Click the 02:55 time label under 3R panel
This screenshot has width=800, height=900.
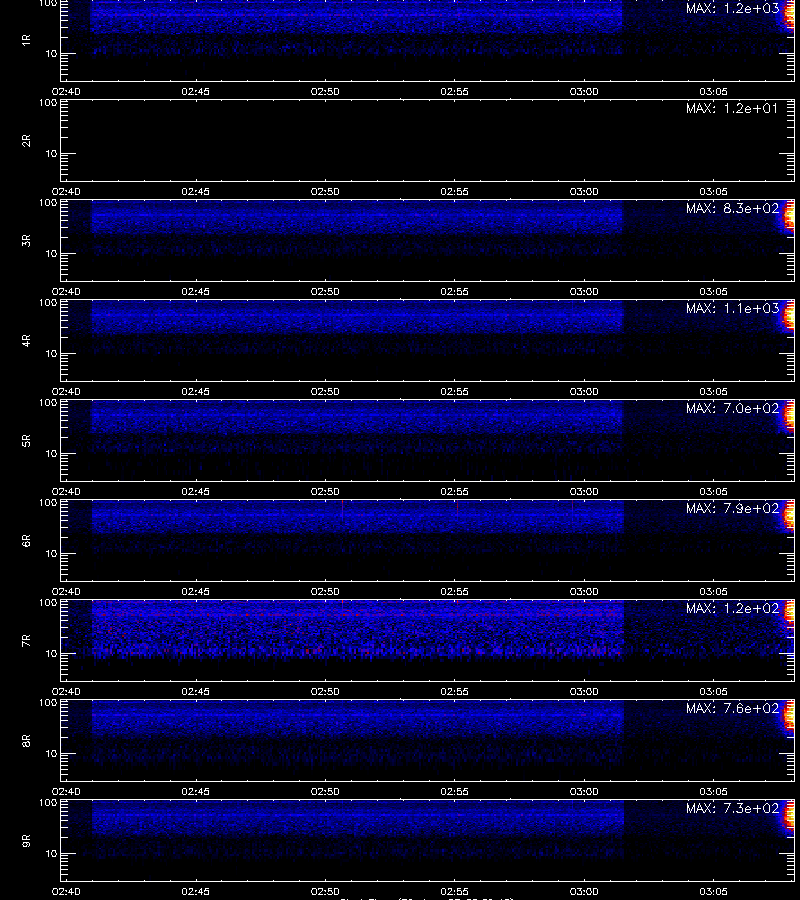[455, 291]
